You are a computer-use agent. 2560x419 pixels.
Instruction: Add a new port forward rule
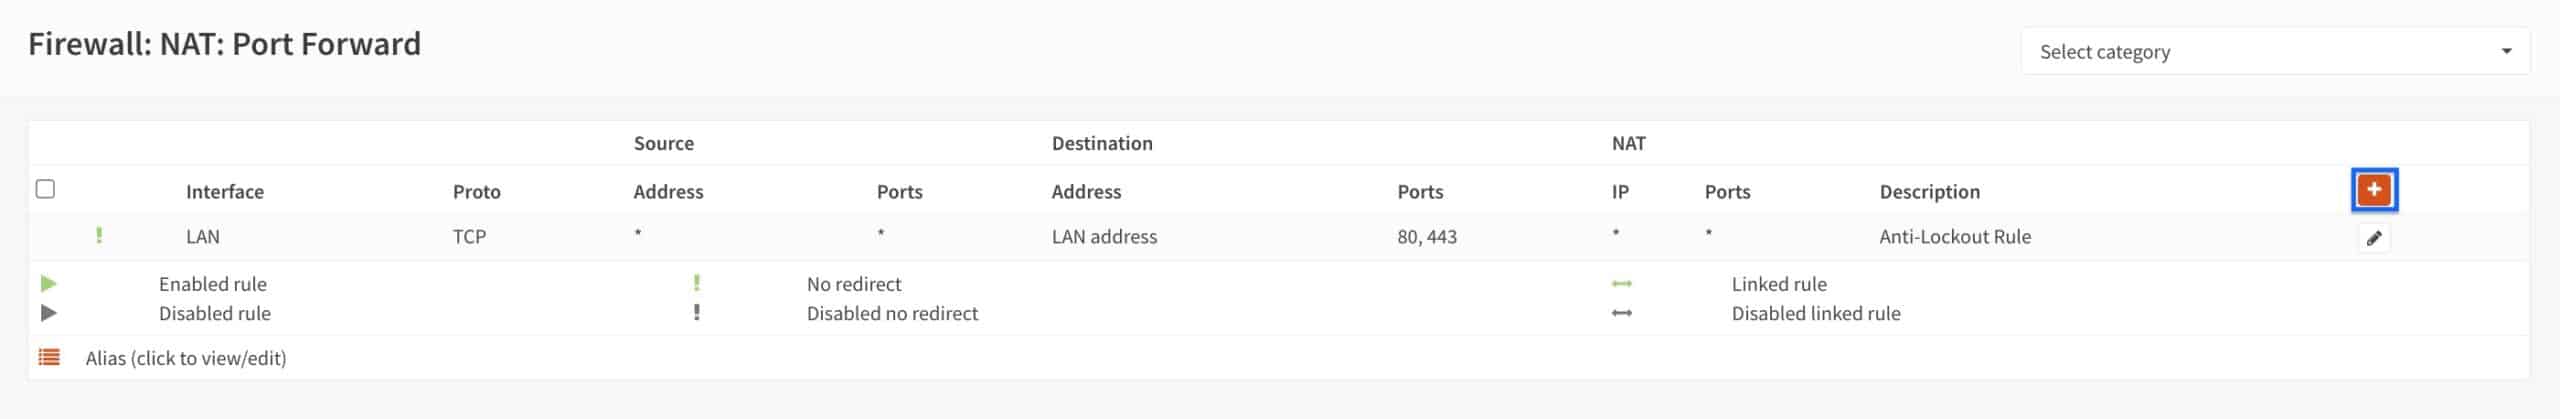coord(2373,190)
